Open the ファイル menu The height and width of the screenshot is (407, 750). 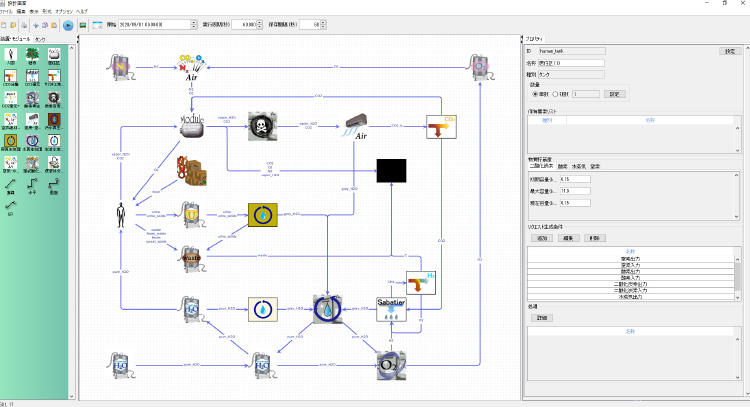click(9, 10)
